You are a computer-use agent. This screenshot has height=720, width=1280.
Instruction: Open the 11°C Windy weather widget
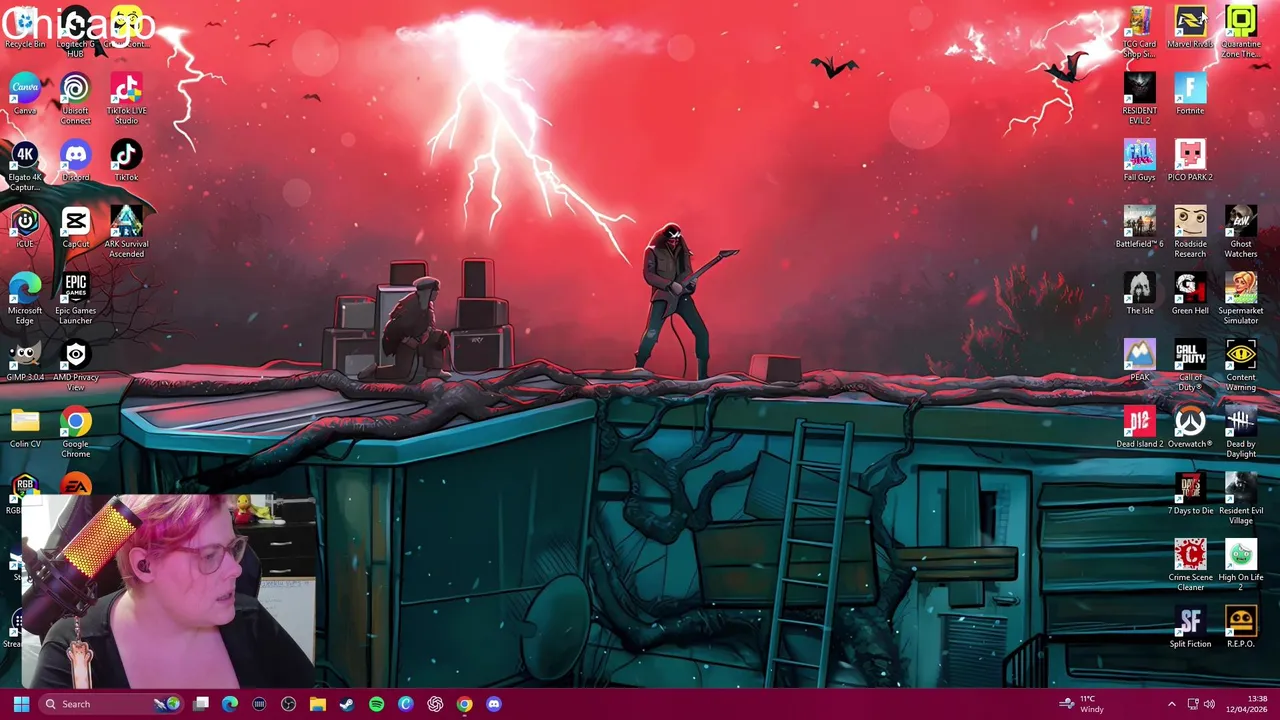[x=1081, y=704]
